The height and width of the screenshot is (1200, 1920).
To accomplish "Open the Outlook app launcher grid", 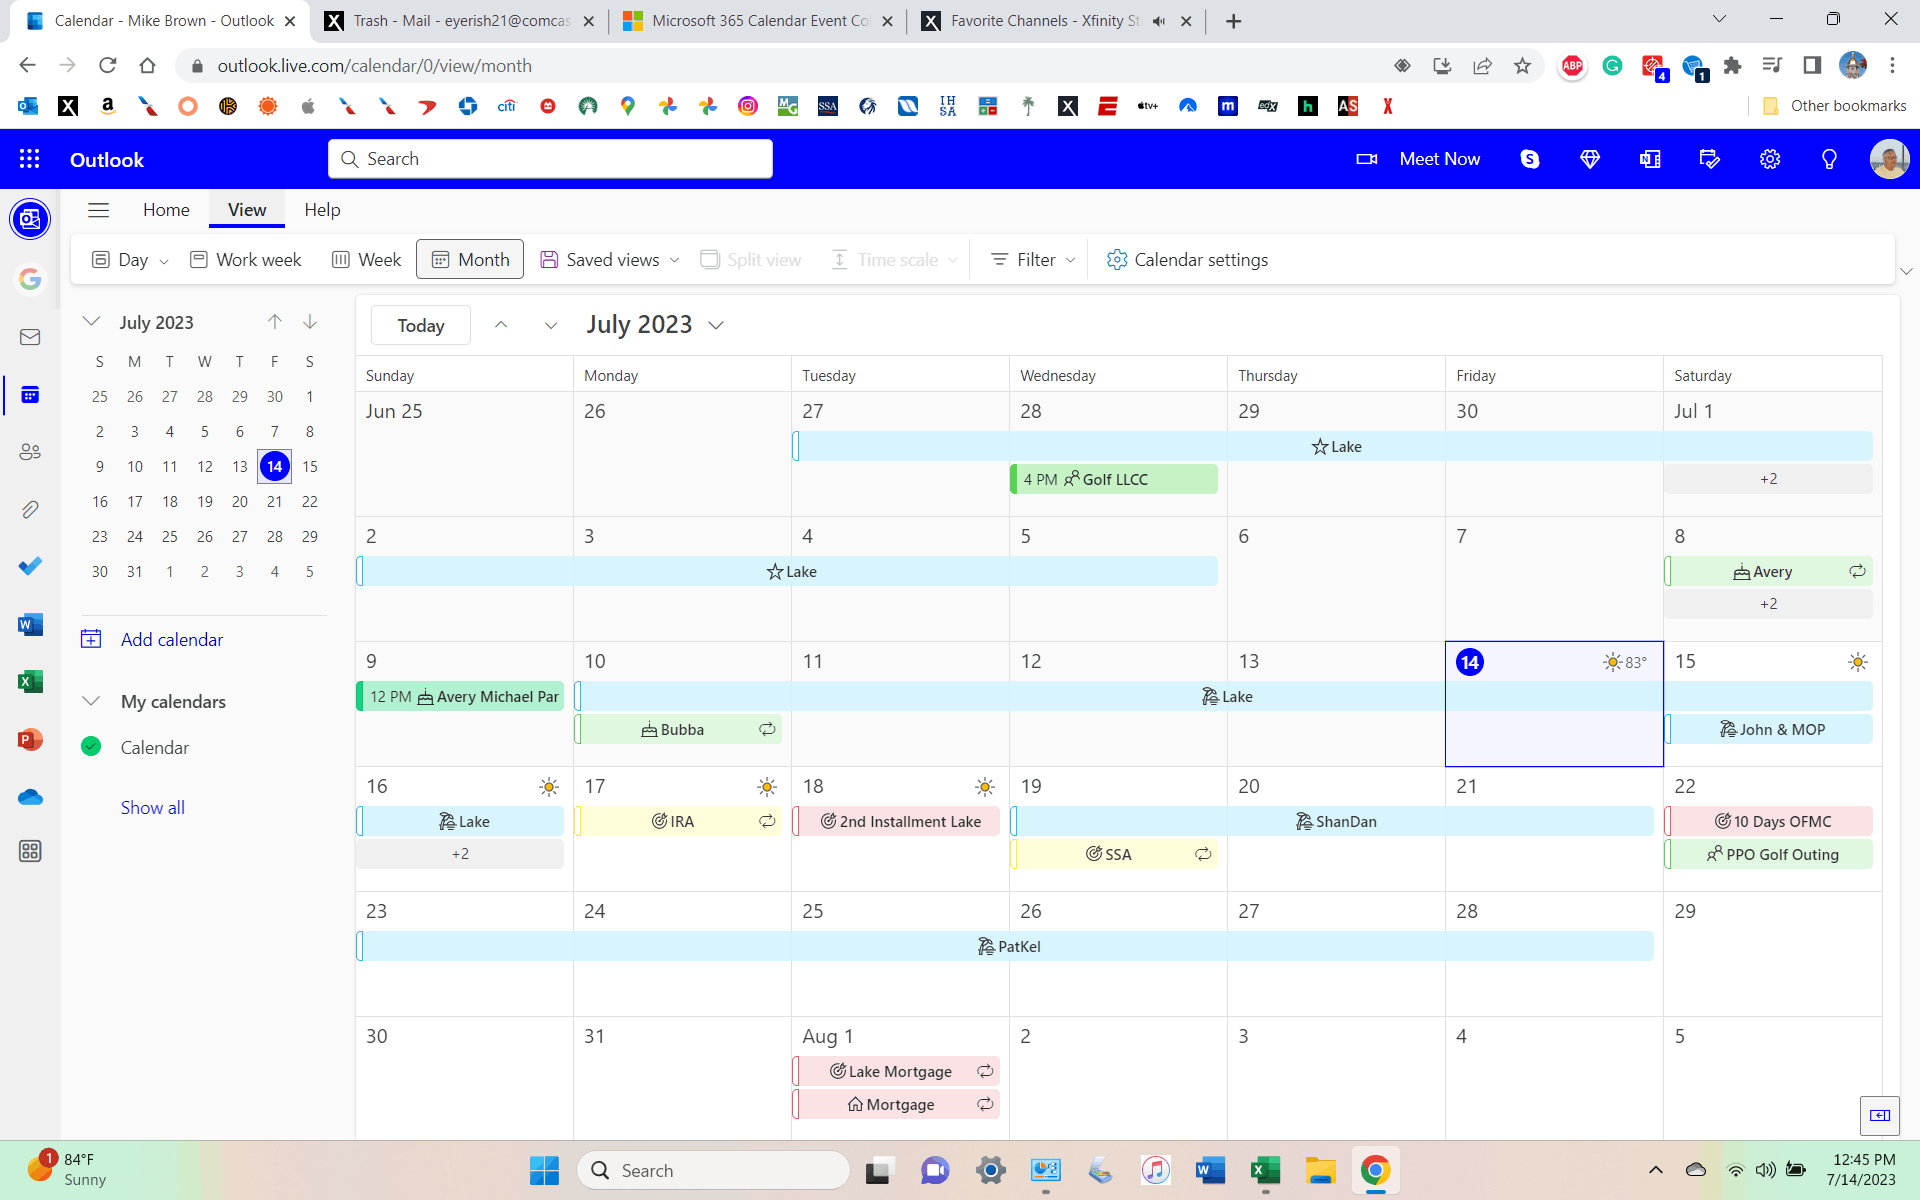I will pos(30,159).
